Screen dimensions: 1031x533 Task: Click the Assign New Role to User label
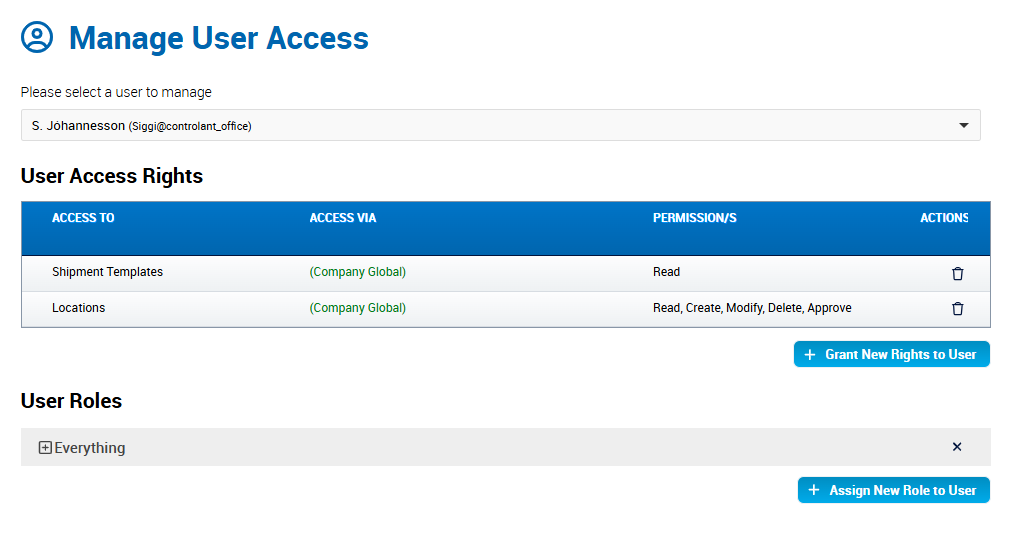coord(902,491)
